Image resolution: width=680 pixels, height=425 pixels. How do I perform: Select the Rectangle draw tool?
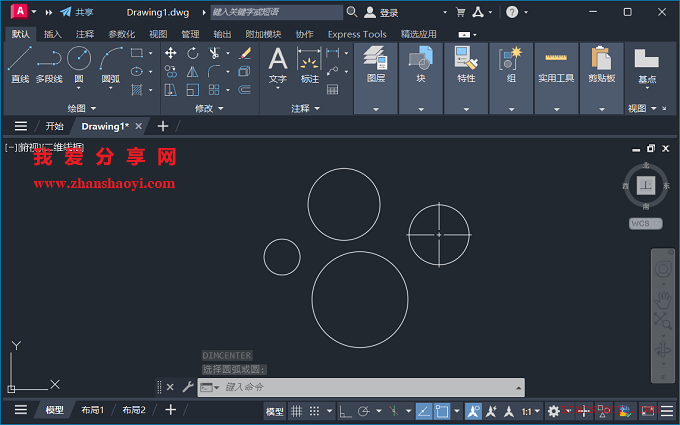(137, 53)
